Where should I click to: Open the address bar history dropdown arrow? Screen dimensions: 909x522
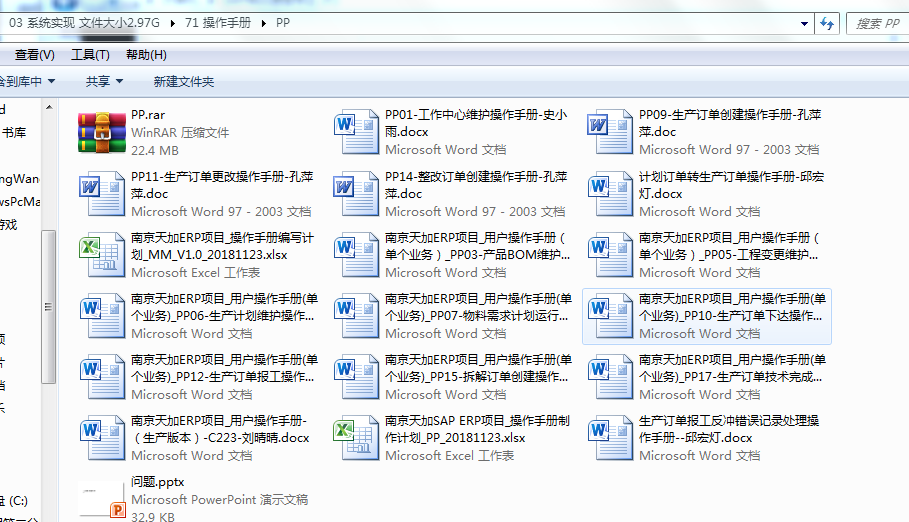pos(805,22)
